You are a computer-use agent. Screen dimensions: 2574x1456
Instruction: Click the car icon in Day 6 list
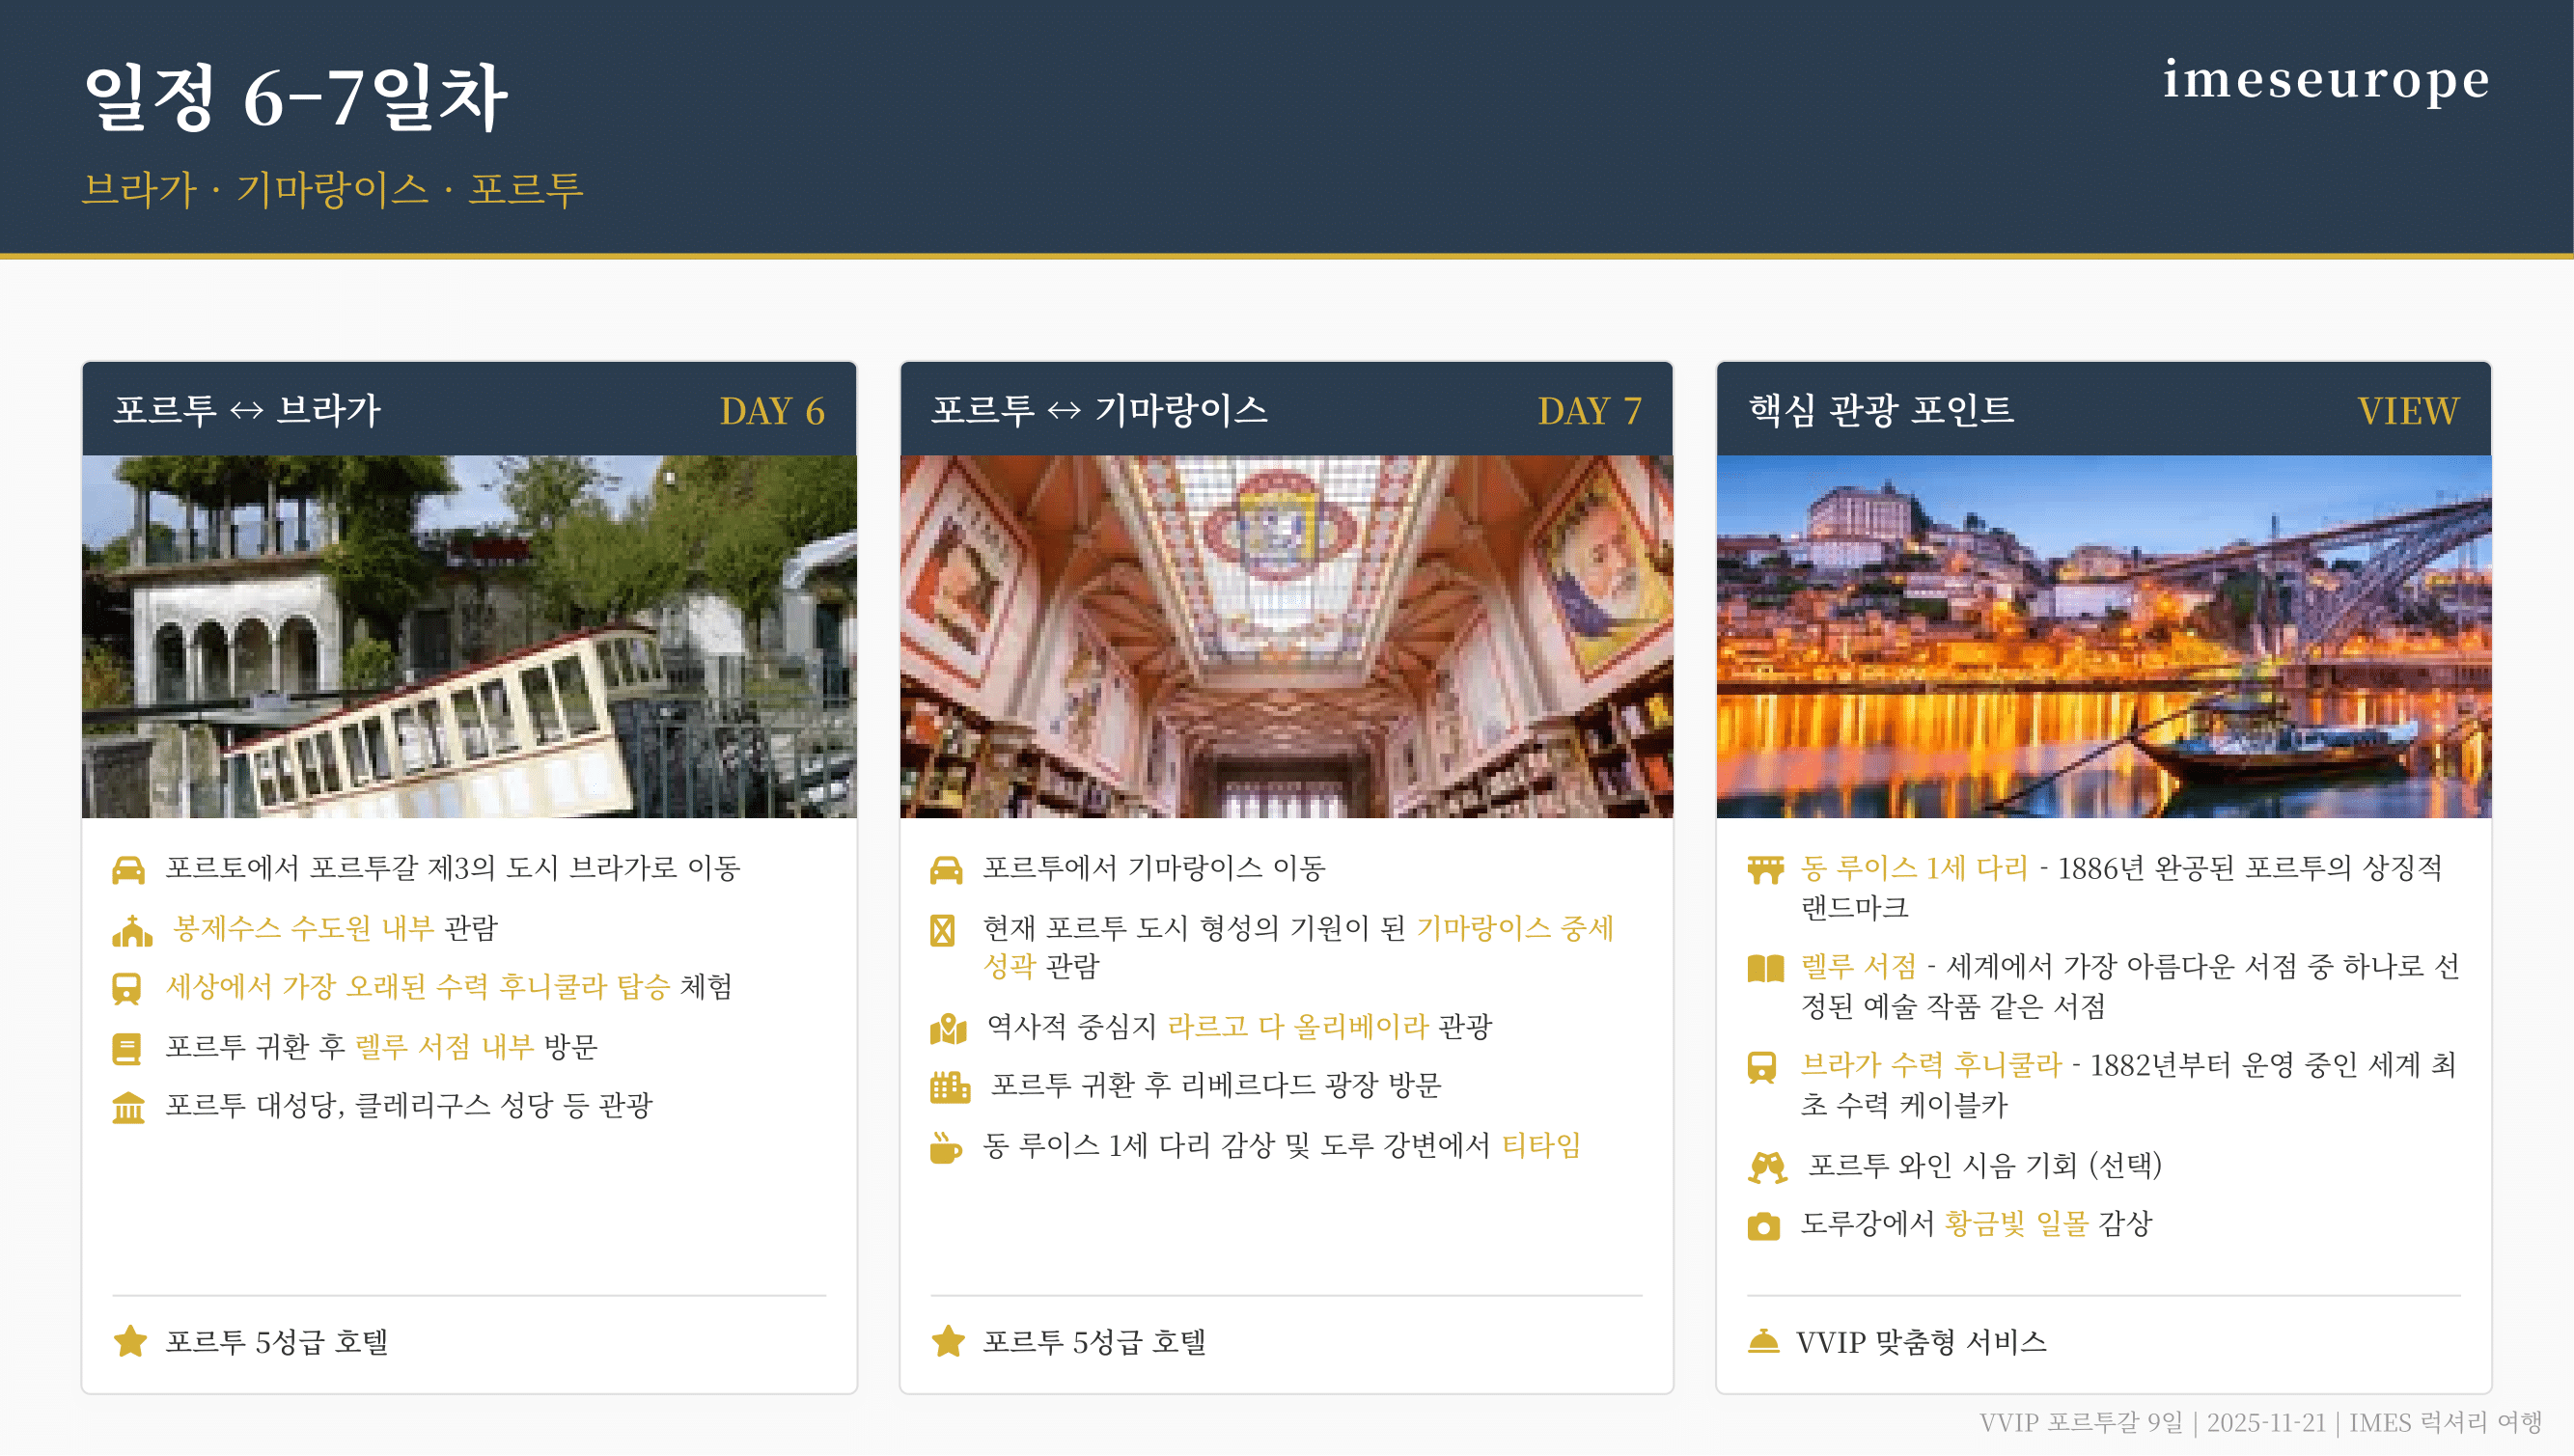[128, 869]
